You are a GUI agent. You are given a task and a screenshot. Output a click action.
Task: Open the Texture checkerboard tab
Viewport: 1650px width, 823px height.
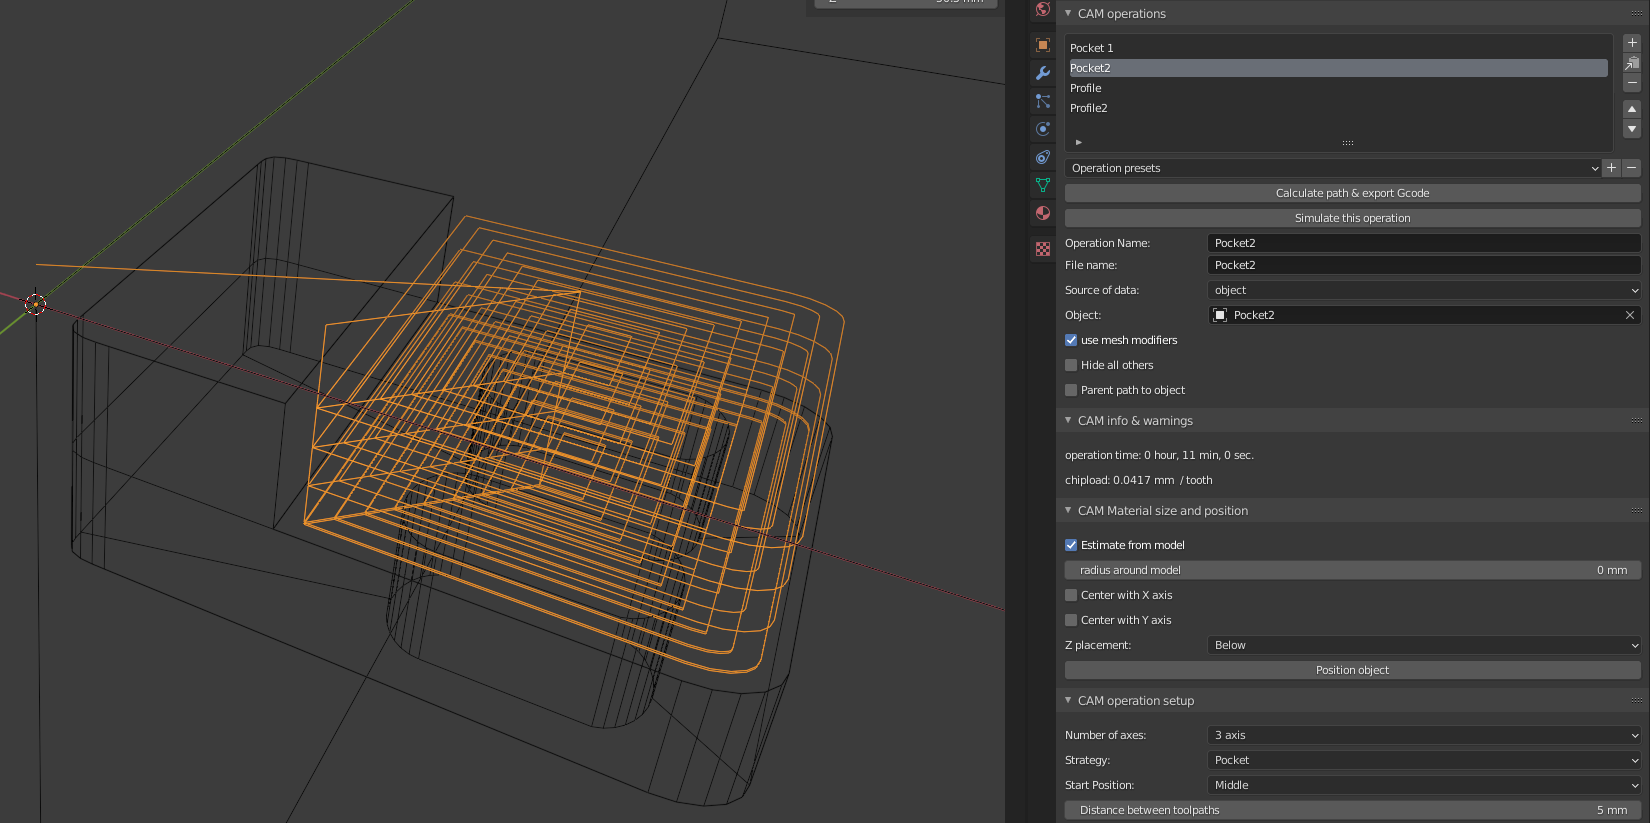pos(1043,249)
